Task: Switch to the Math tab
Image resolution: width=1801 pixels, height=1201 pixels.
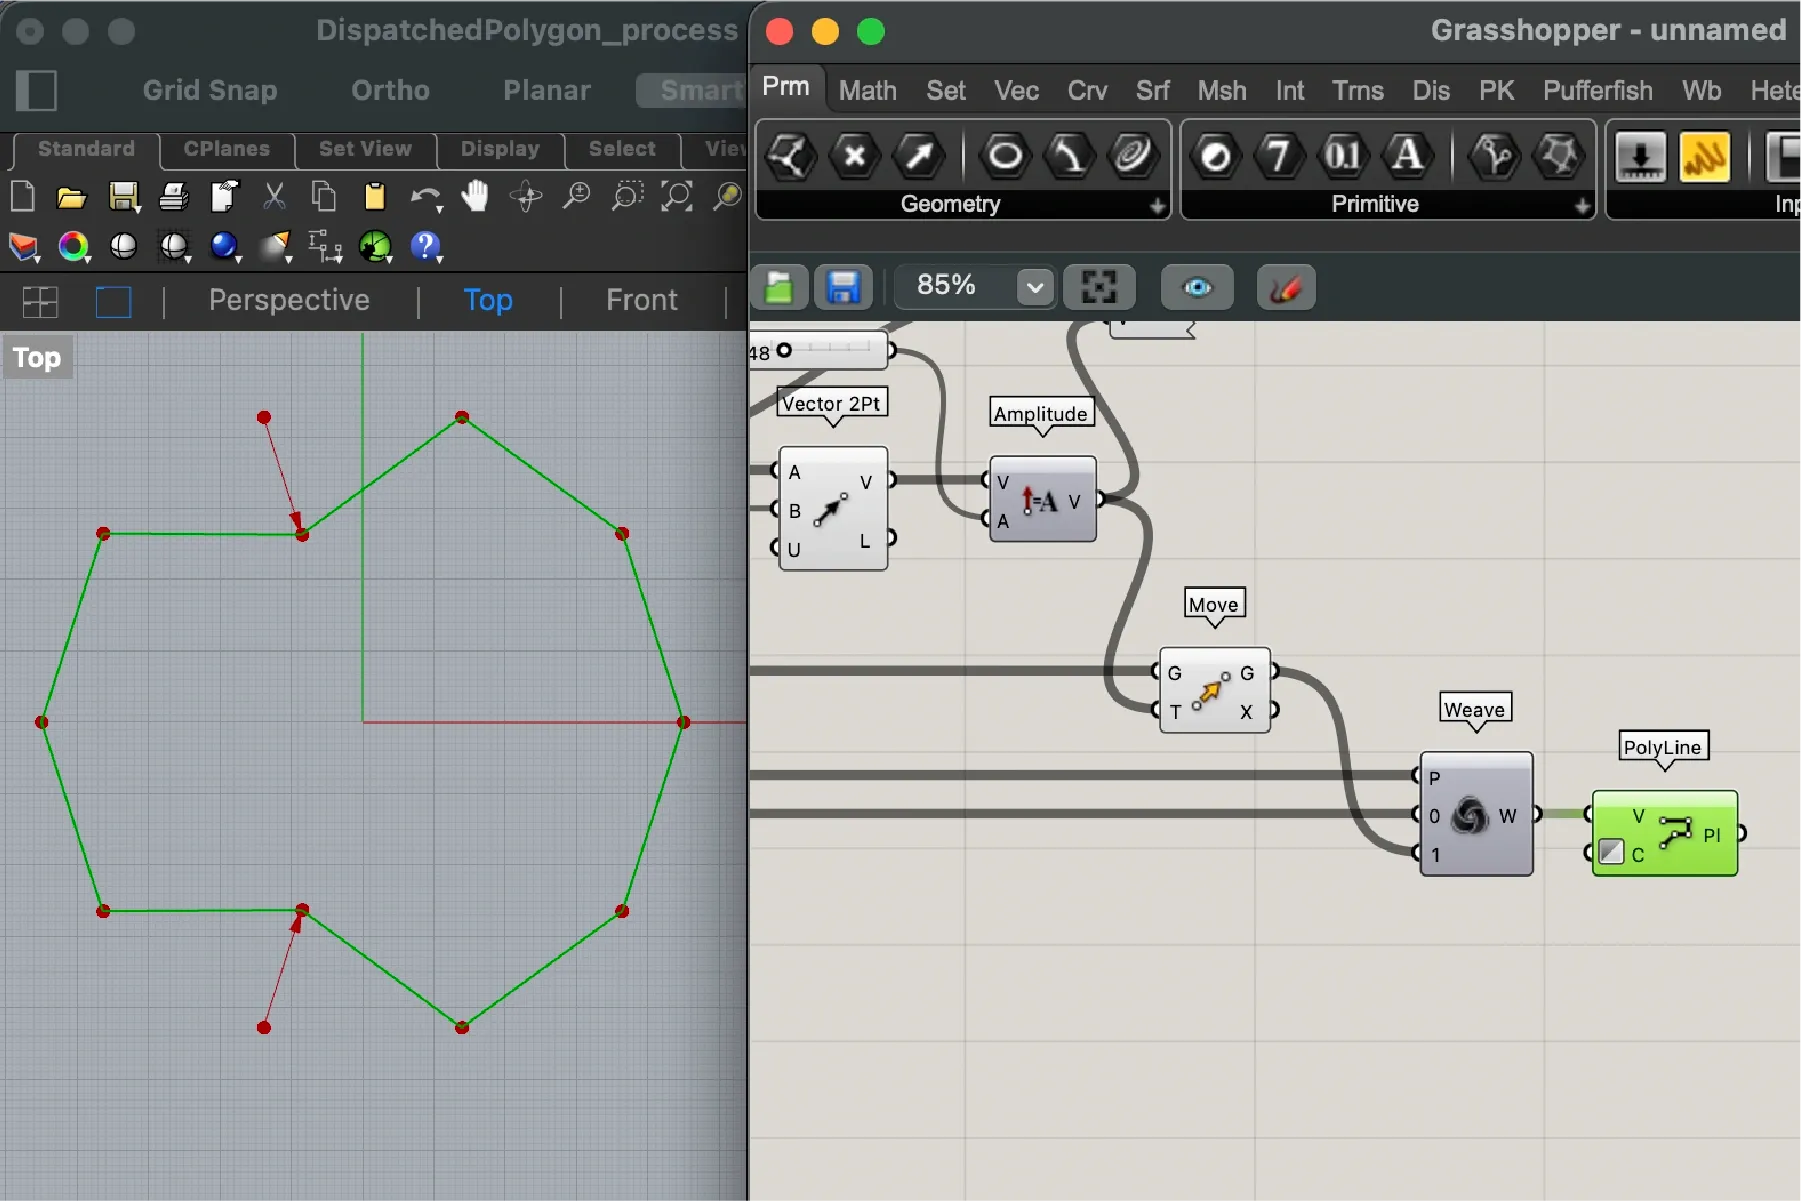Action: (867, 91)
